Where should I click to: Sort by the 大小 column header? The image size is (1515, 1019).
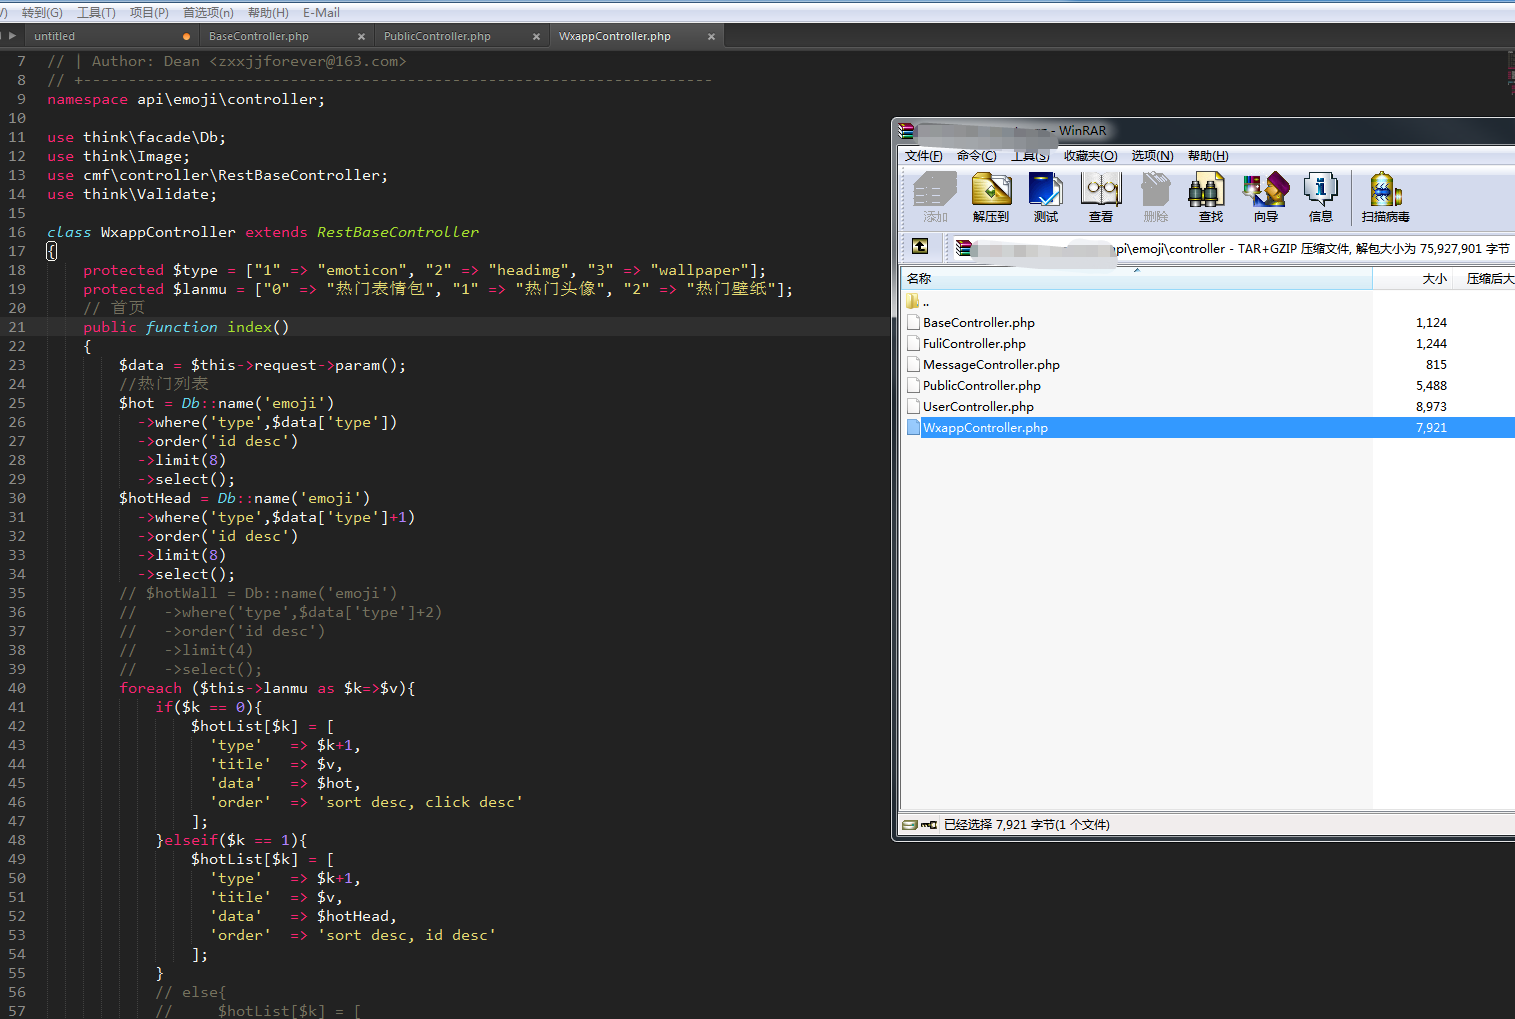point(1413,279)
